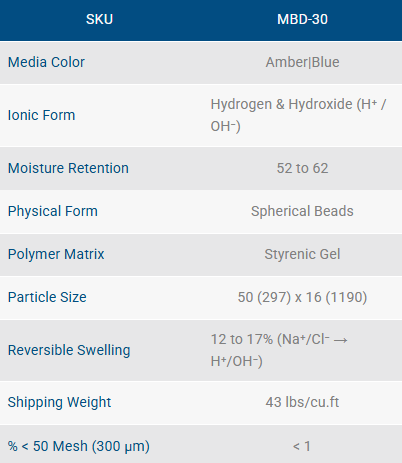The width and height of the screenshot is (402, 463).
Task: Click the 50 (297) x 16 (1190) value
Action: click(x=302, y=297)
